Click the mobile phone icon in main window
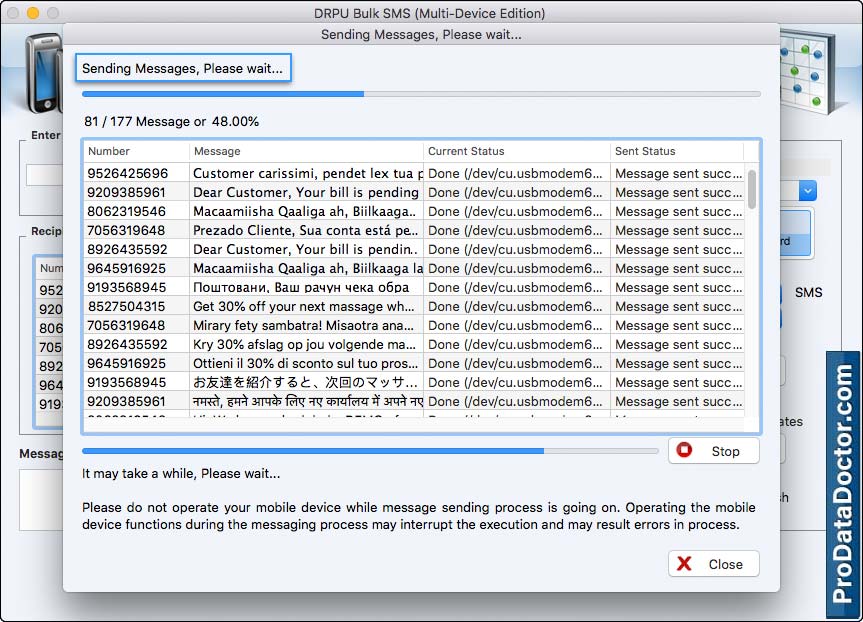The height and width of the screenshot is (622, 863). 44,72
